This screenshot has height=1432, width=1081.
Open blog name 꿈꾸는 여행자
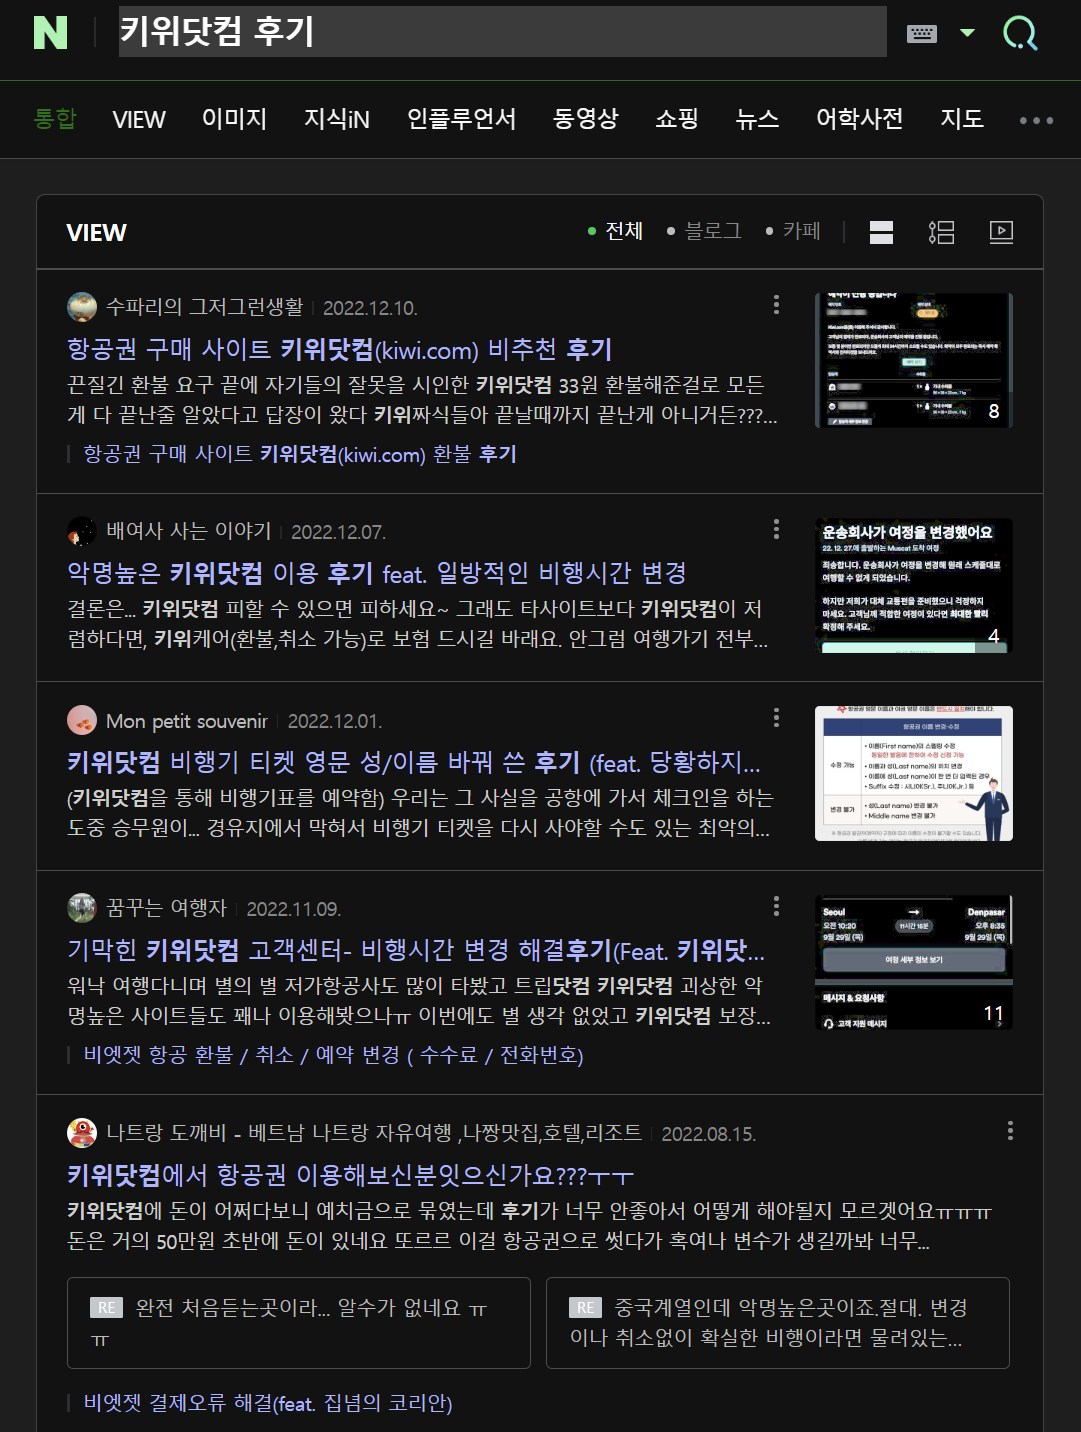[x=167, y=908]
